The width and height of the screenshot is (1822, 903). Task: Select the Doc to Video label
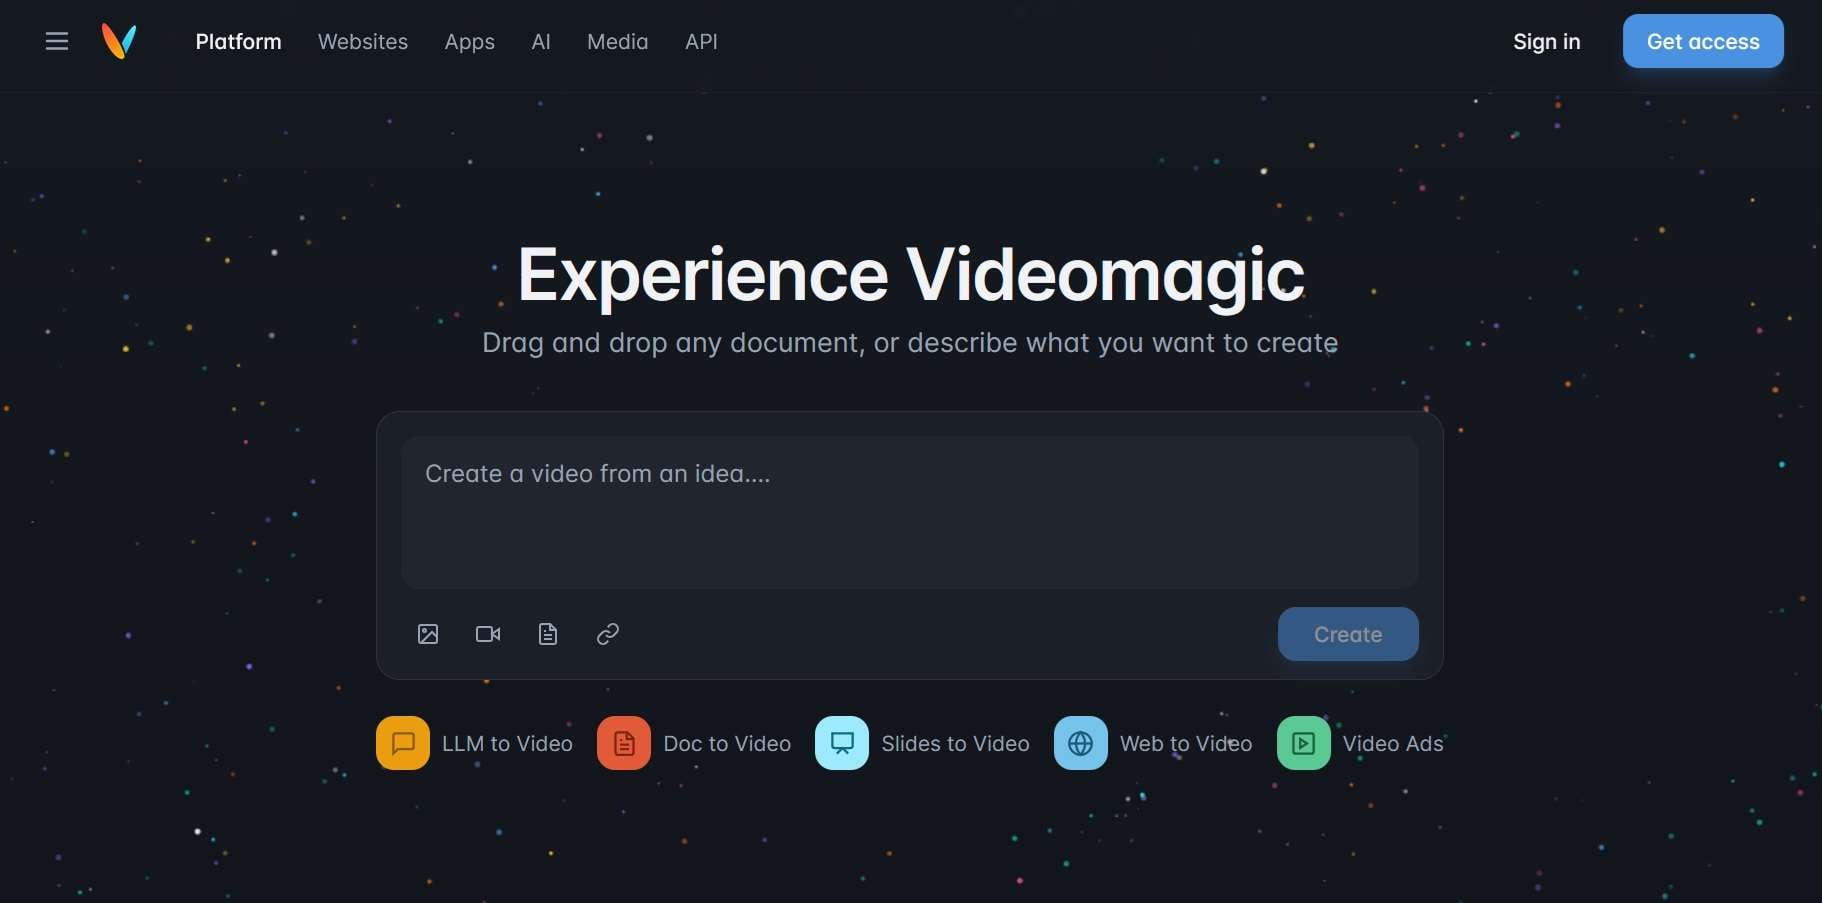click(x=727, y=744)
